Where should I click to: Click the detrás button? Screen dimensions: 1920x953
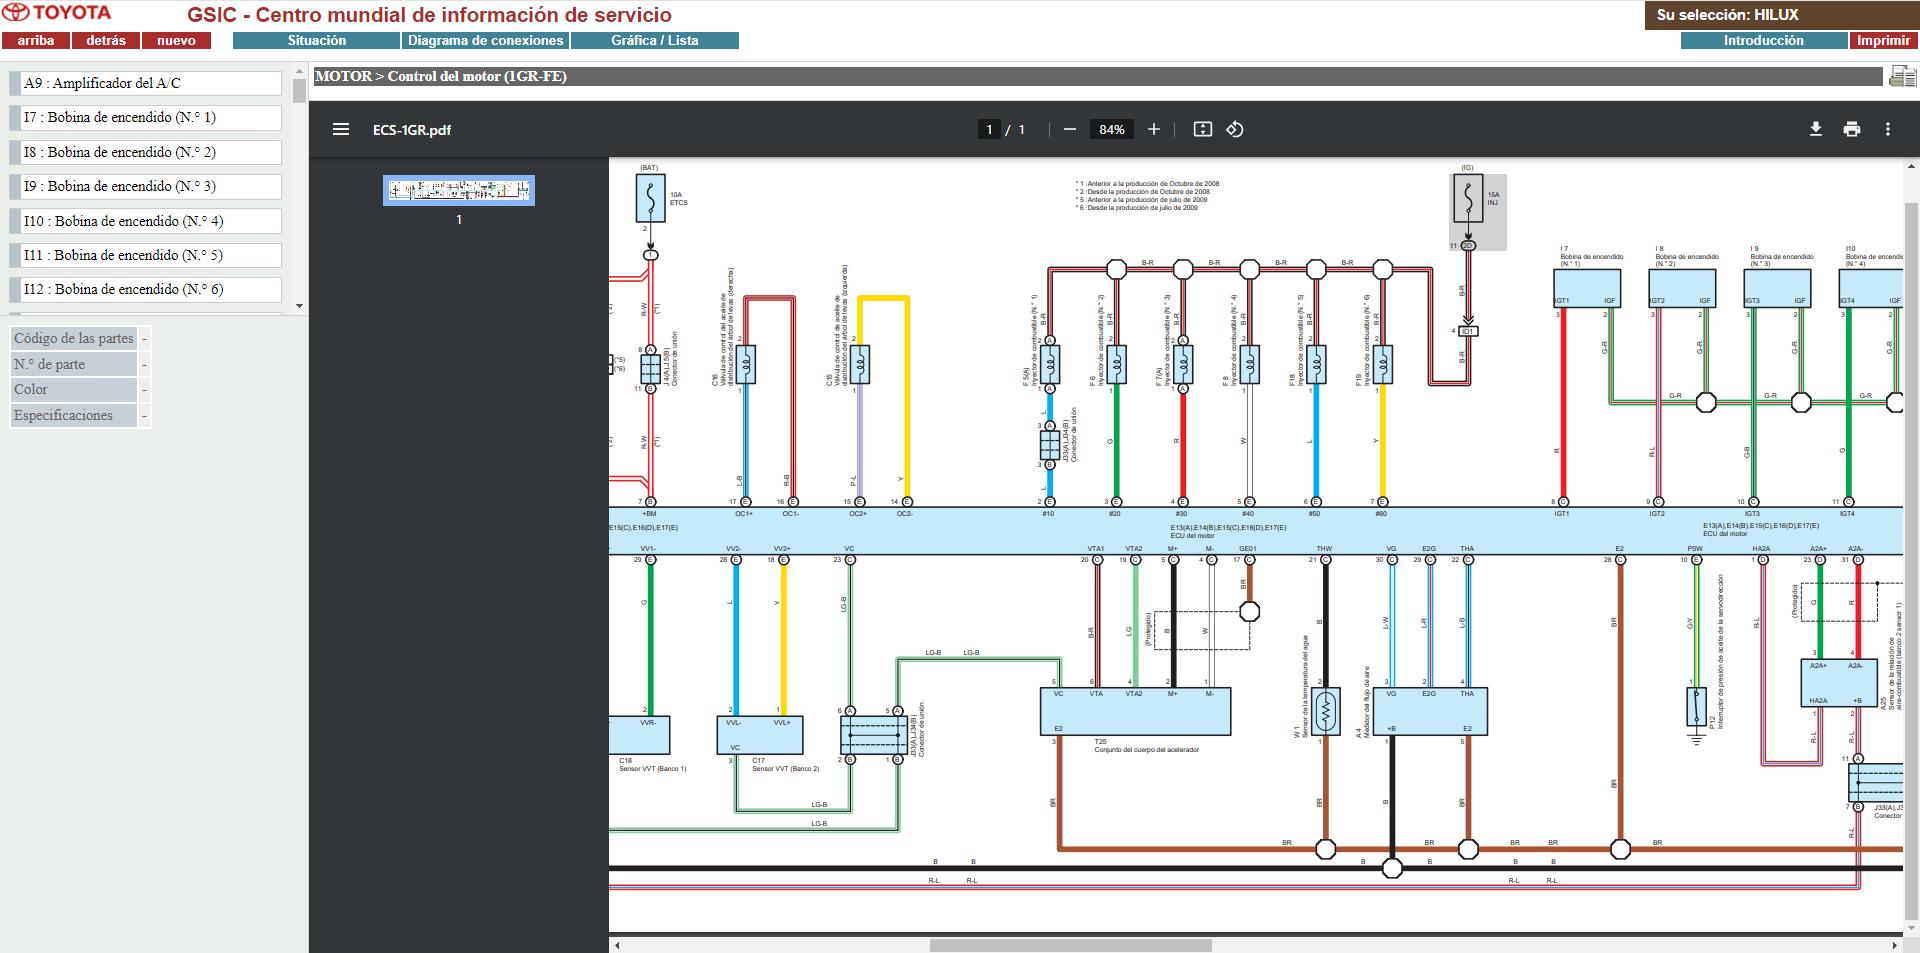[x=106, y=41]
